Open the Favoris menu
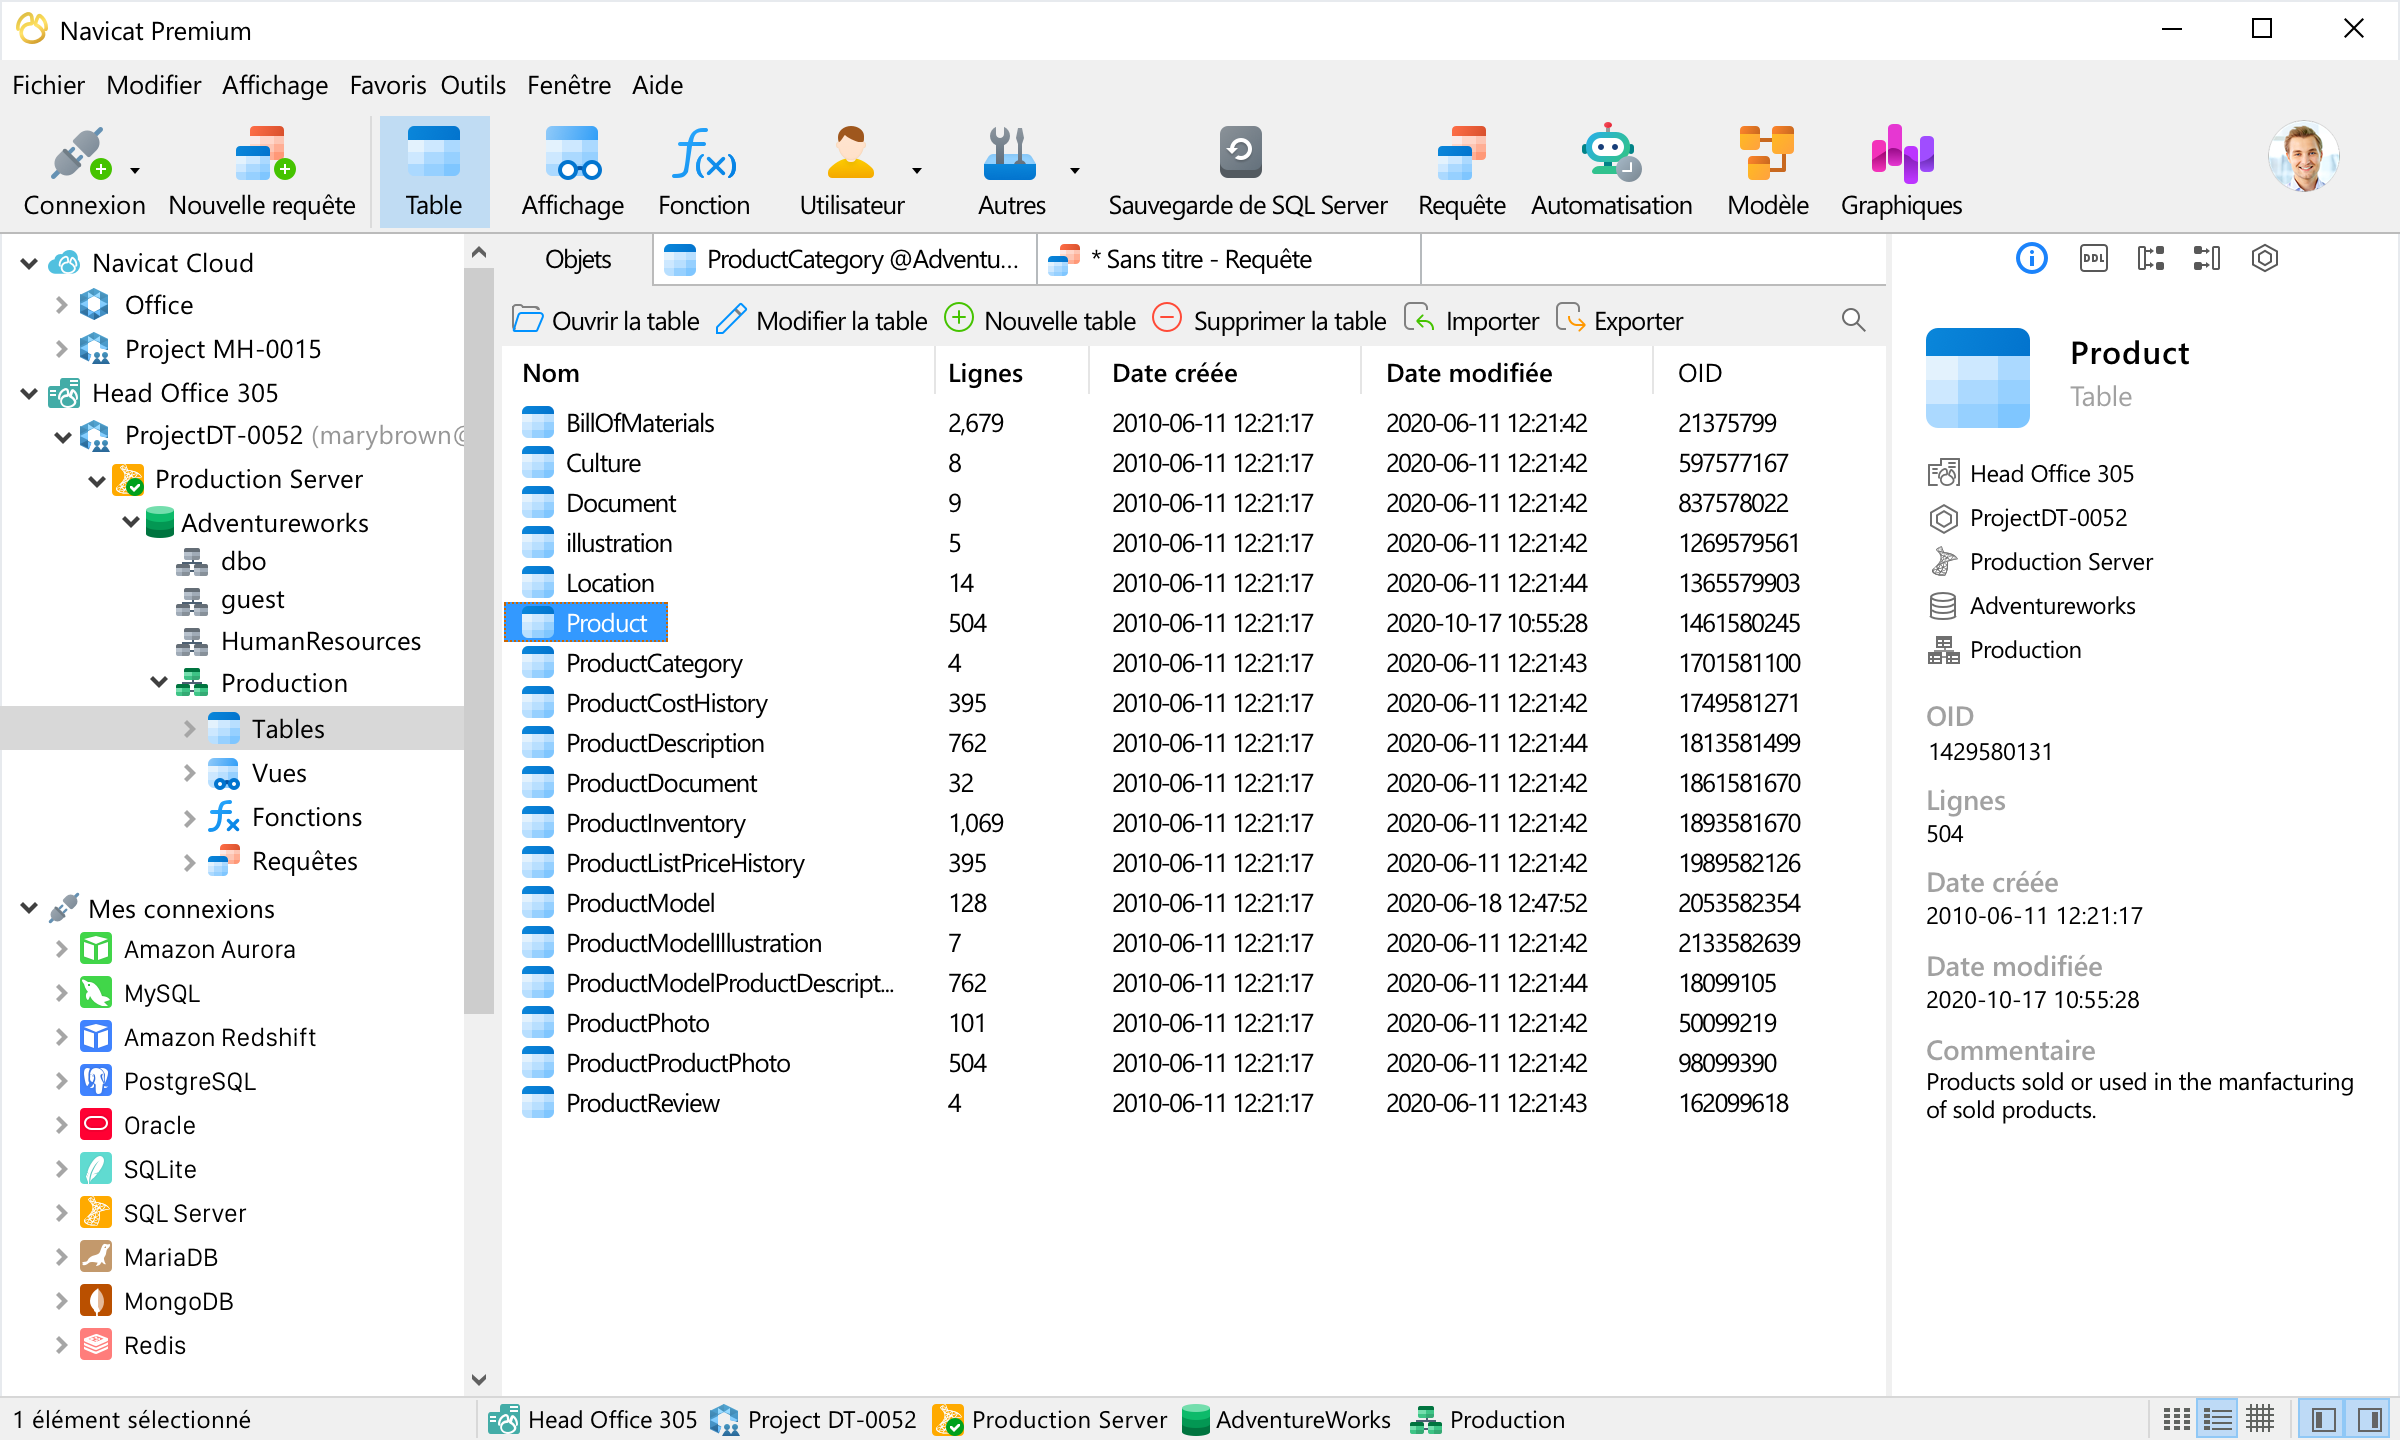The width and height of the screenshot is (2400, 1440). (388, 85)
